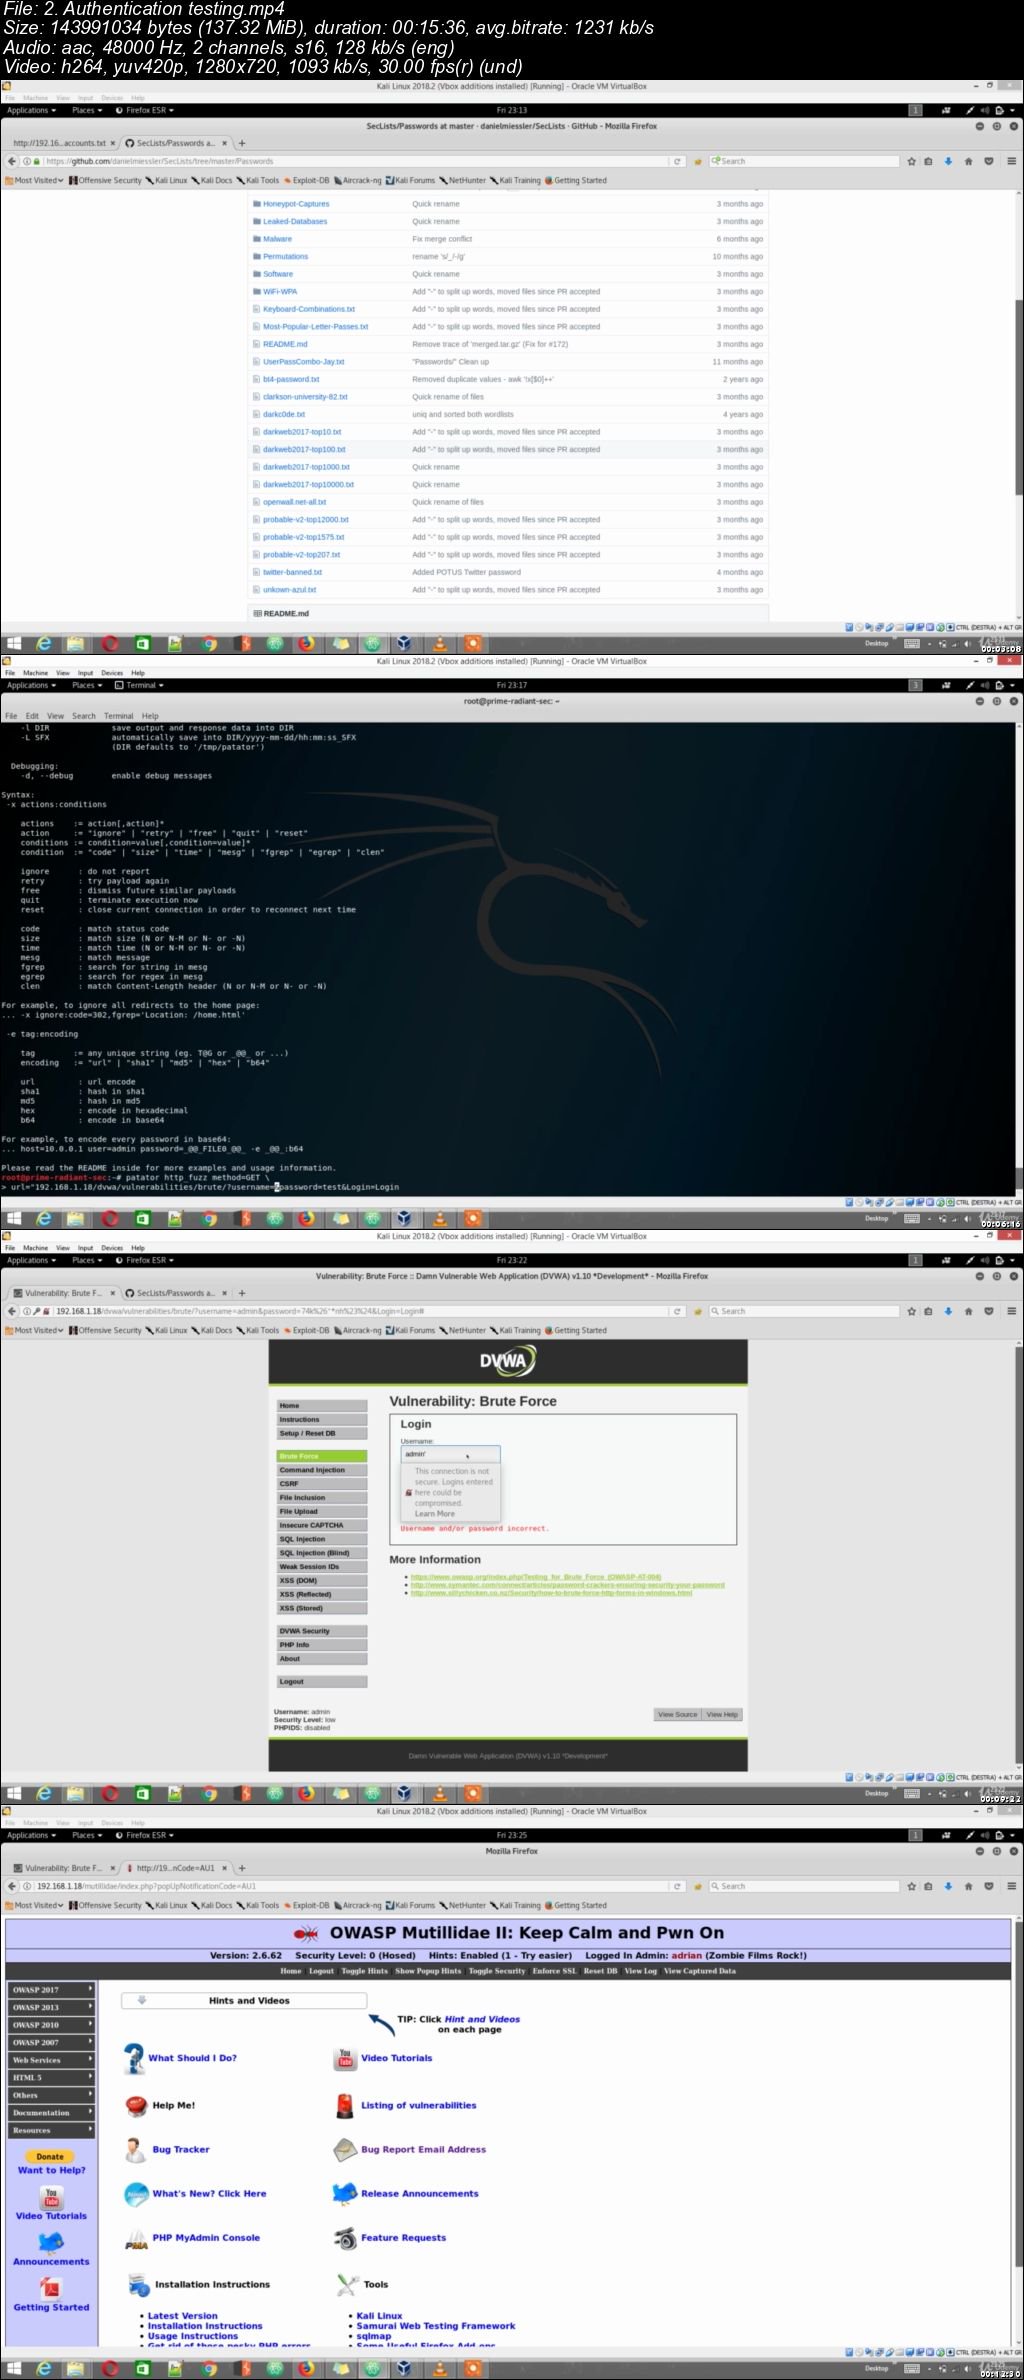Click Toggle Security in Mutillidae top menu
1024x2380 pixels.
point(497,1971)
